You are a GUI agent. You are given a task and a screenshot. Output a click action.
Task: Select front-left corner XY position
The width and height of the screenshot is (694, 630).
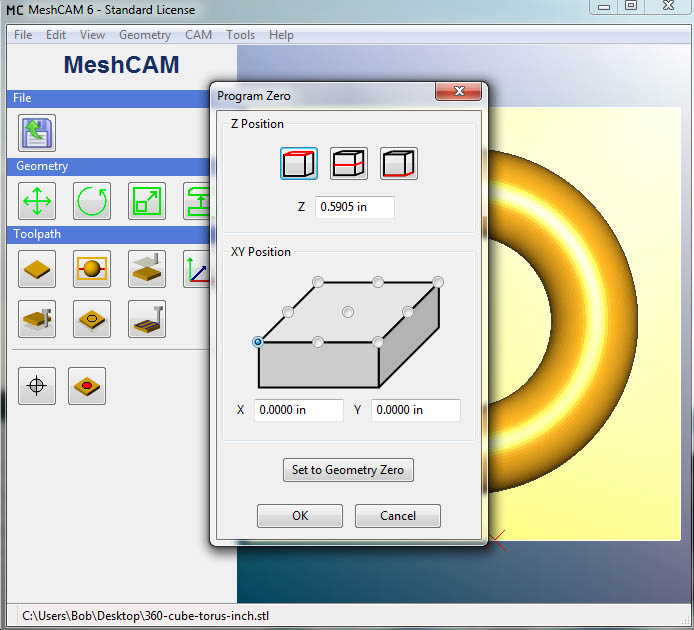258,342
